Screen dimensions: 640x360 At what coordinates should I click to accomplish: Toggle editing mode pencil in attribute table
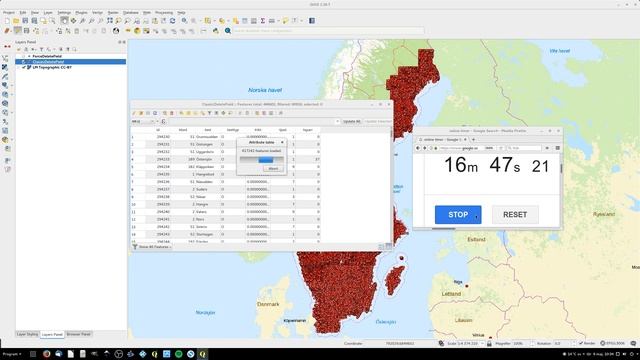tap(134, 113)
